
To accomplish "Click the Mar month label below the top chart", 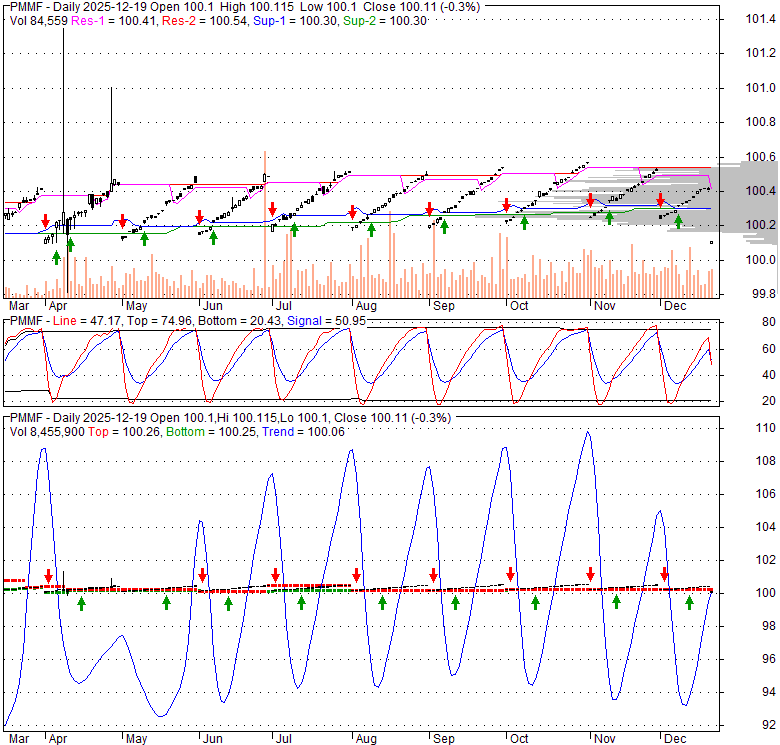I will (x=18, y=306).
